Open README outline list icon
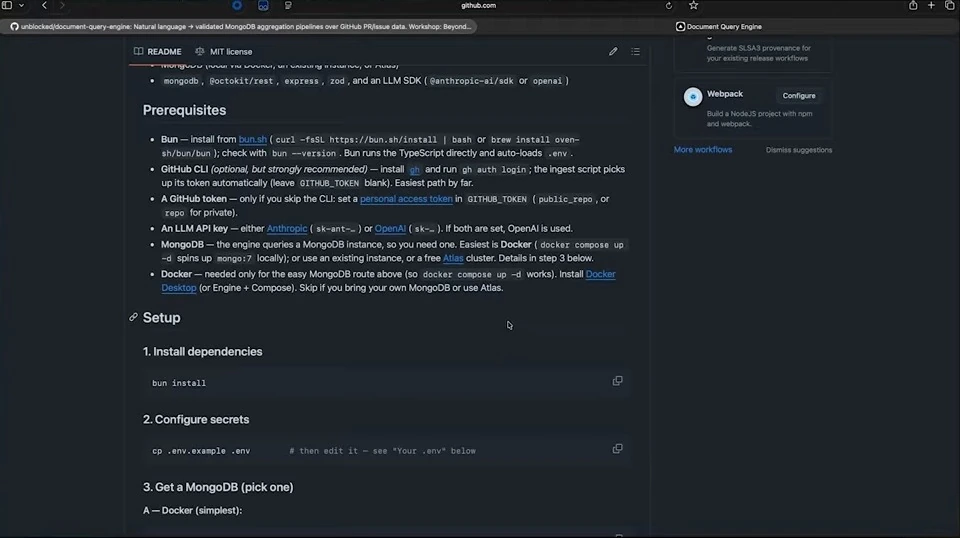The width and height of the screenshot is (960, 538). click(x=636, y=51)
